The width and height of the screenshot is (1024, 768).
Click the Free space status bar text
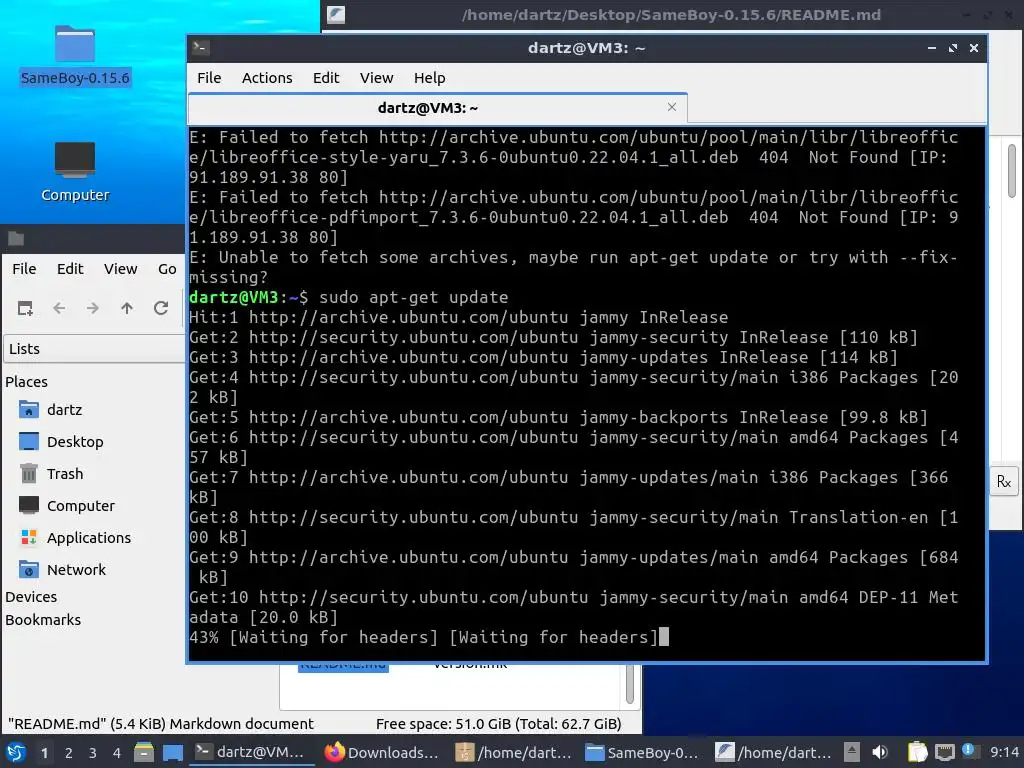pos(498,724)
